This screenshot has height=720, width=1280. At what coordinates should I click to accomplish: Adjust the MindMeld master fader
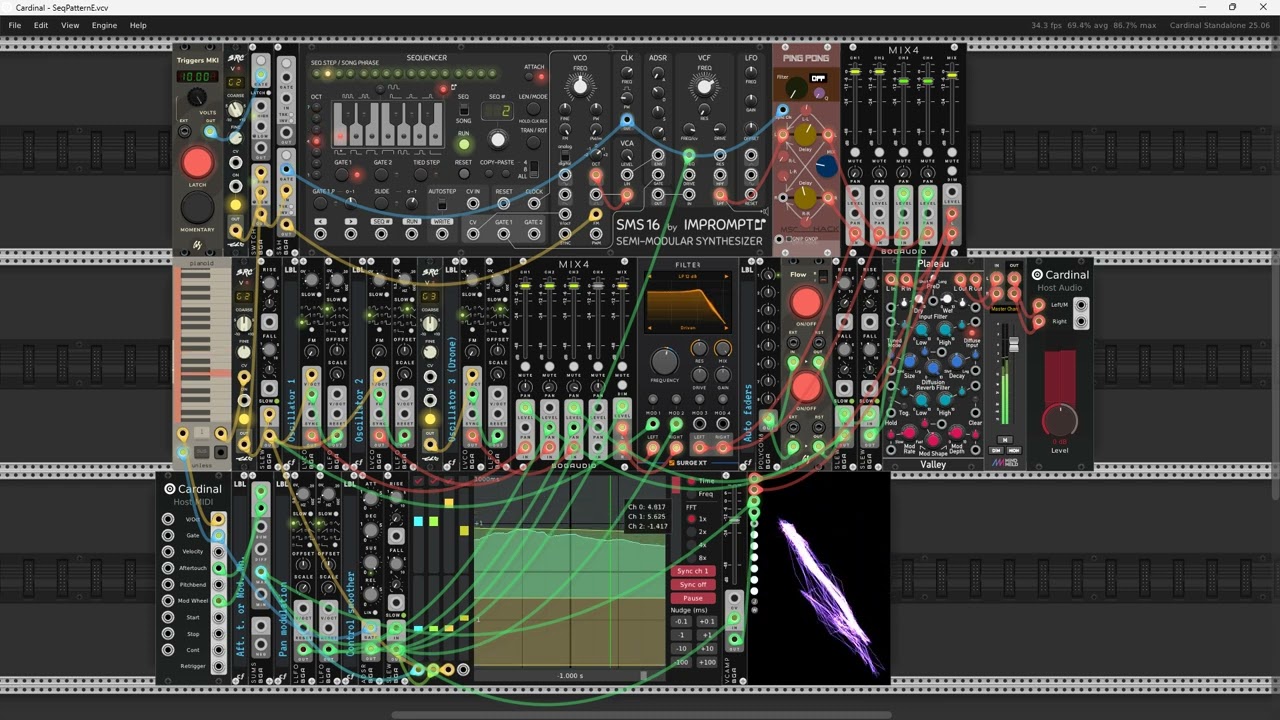point(1013,345)
